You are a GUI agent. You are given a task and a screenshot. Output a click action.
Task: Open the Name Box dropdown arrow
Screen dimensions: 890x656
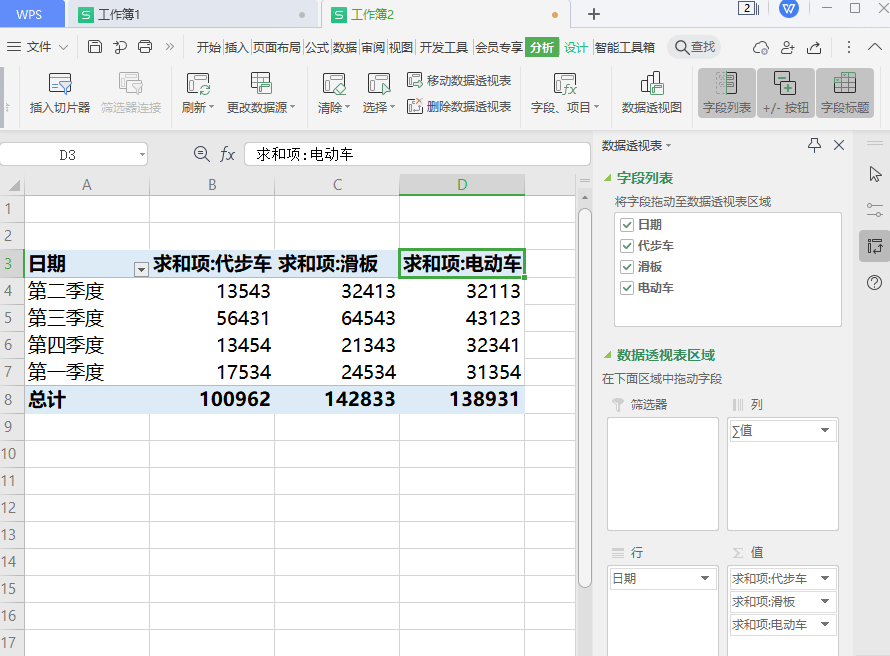pyautogui.click(x=141, y=155)
